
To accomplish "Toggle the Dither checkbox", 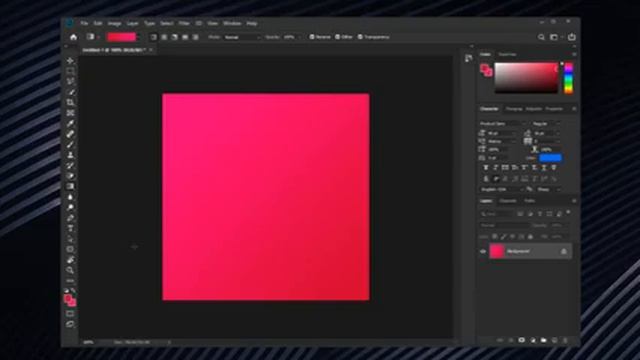I will (338, 37).
